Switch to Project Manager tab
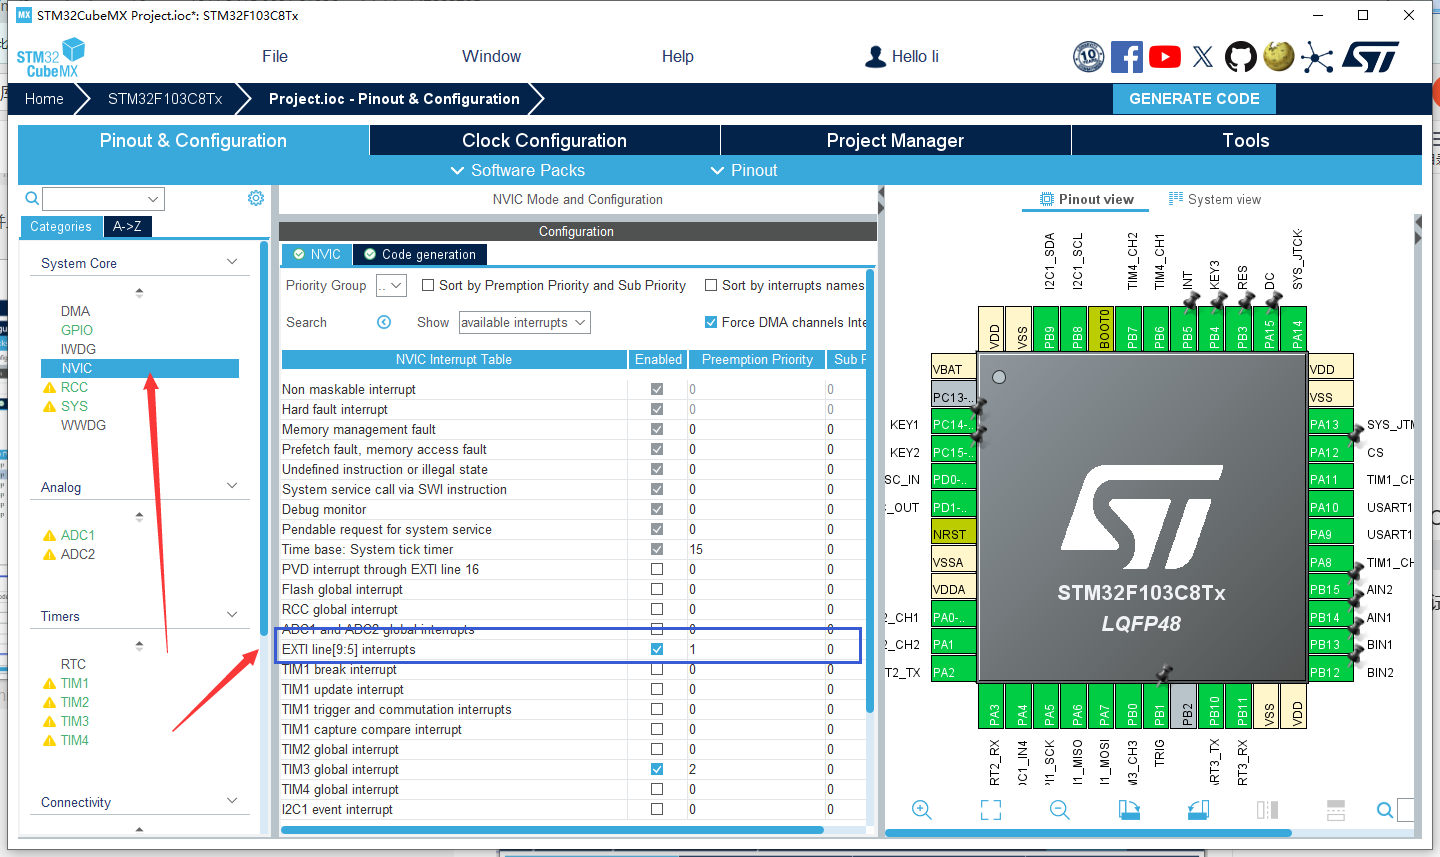This screenshot has width=1440, height=857. click(896, 140)
